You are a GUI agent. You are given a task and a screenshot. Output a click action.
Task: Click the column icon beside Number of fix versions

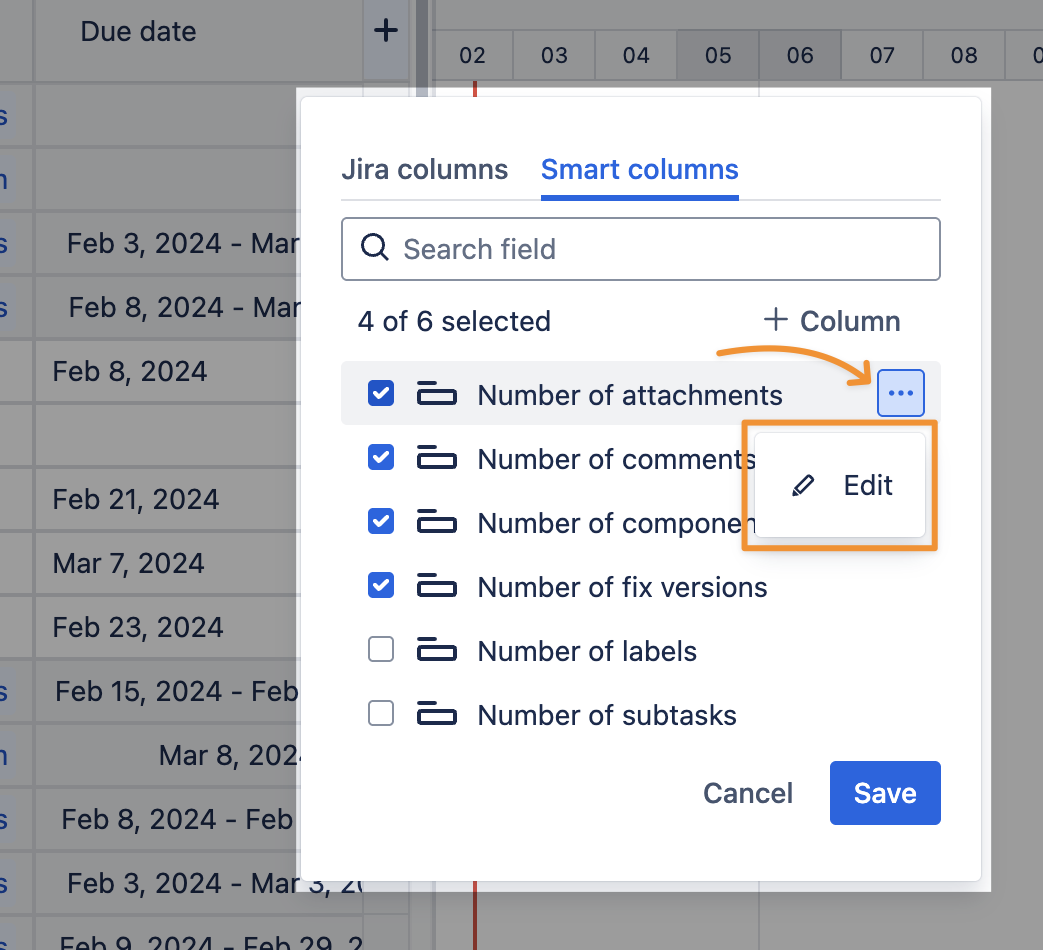(436, 587)
